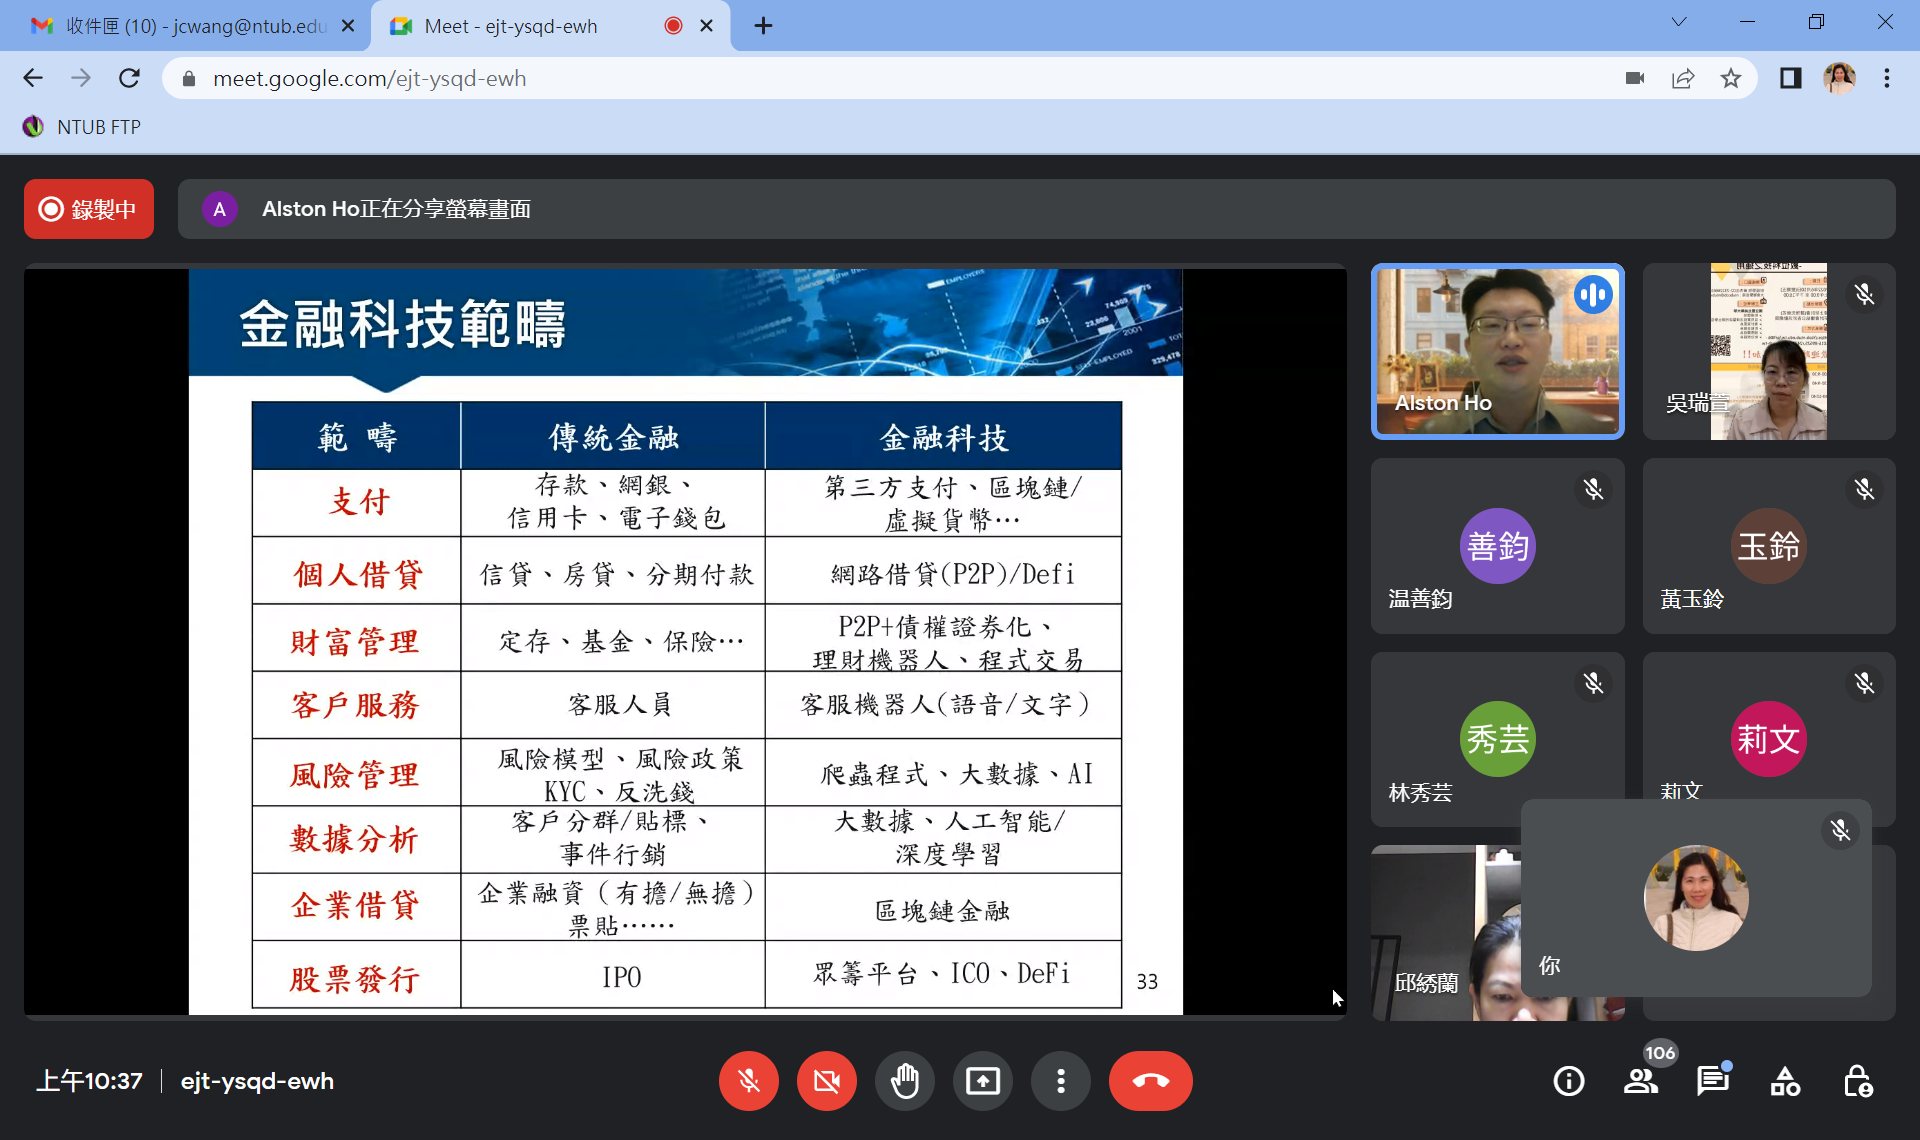Unmute the microphone in the call bar

pos(748,1081)
